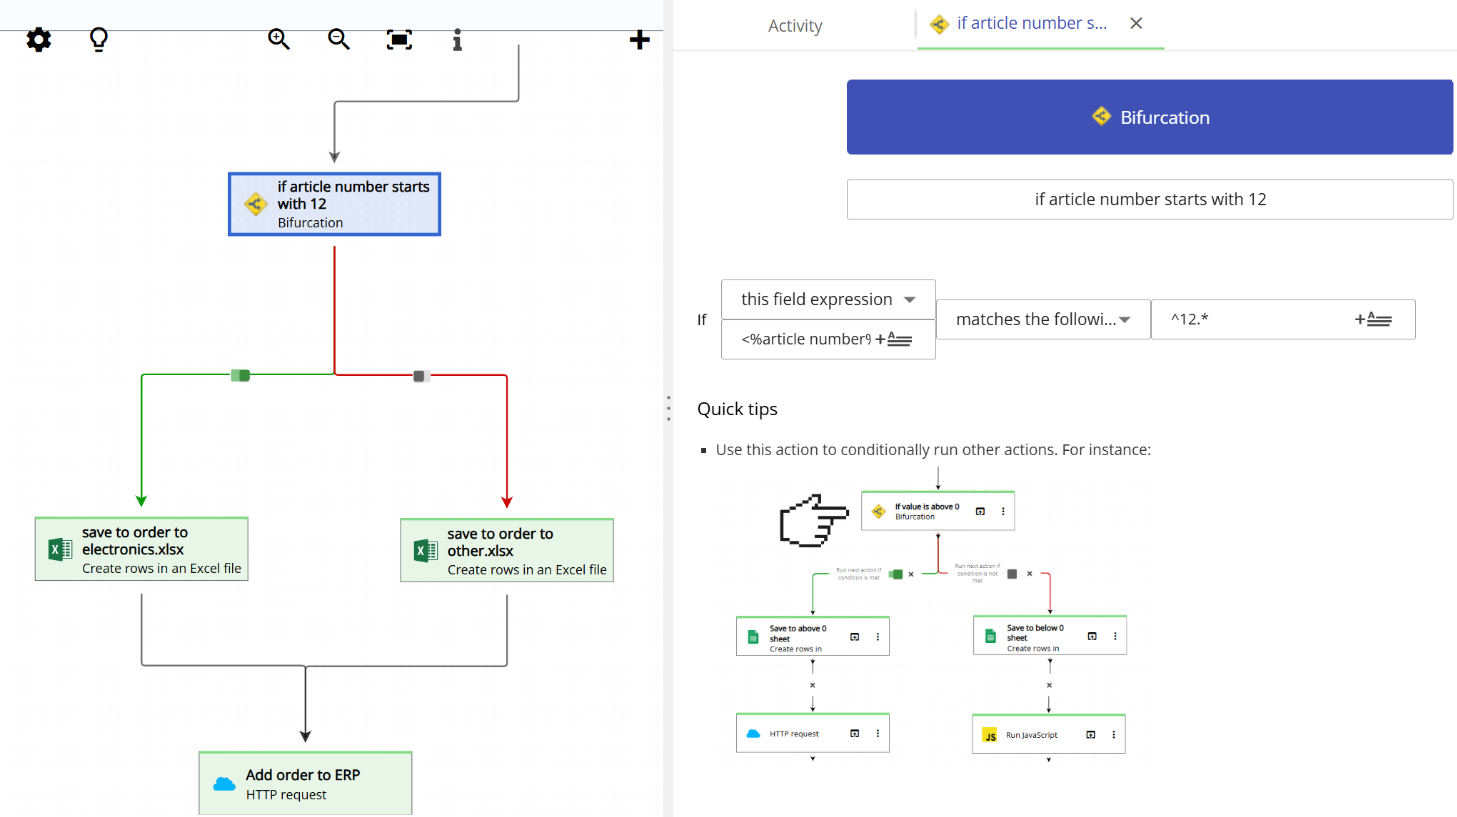
Task: Open the 'this field expression' dropdown
Action: pos(828,298)
